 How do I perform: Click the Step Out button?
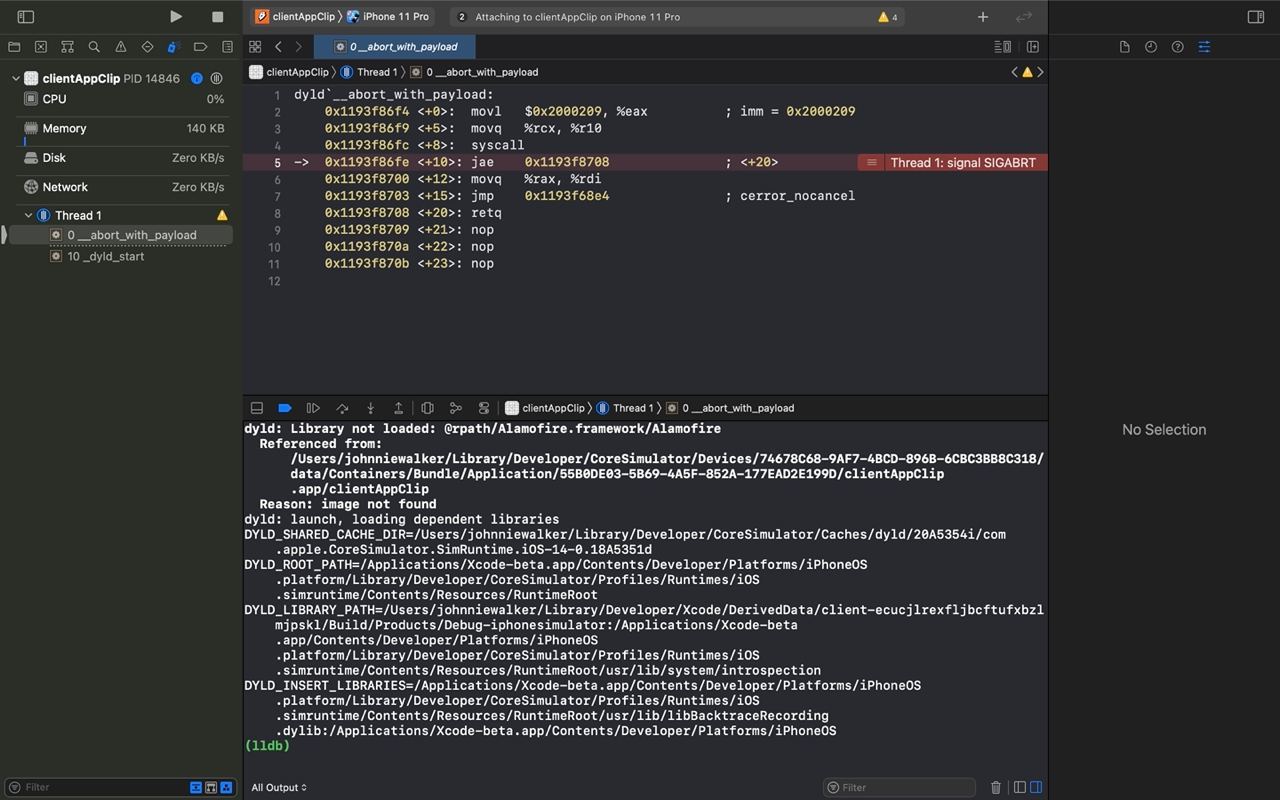[398, 408]
